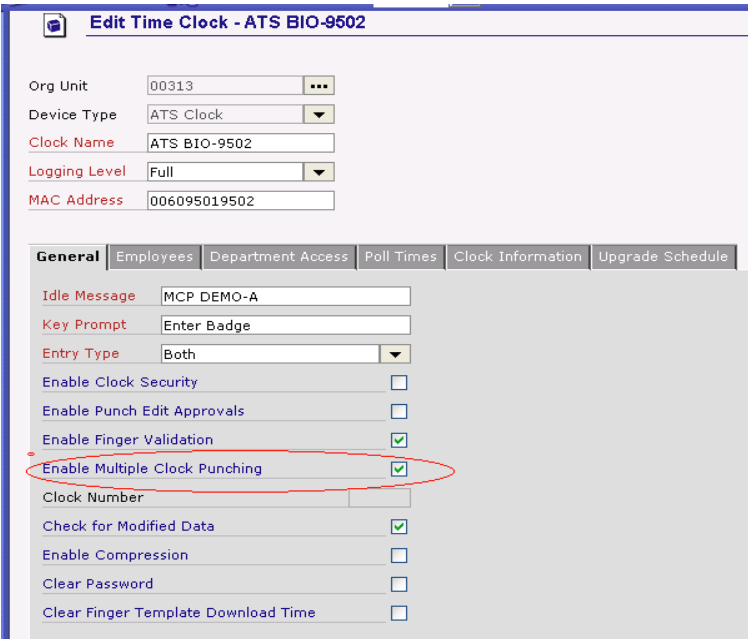
Task: Open the Department Access tab
Action: [x=279, y=257]
